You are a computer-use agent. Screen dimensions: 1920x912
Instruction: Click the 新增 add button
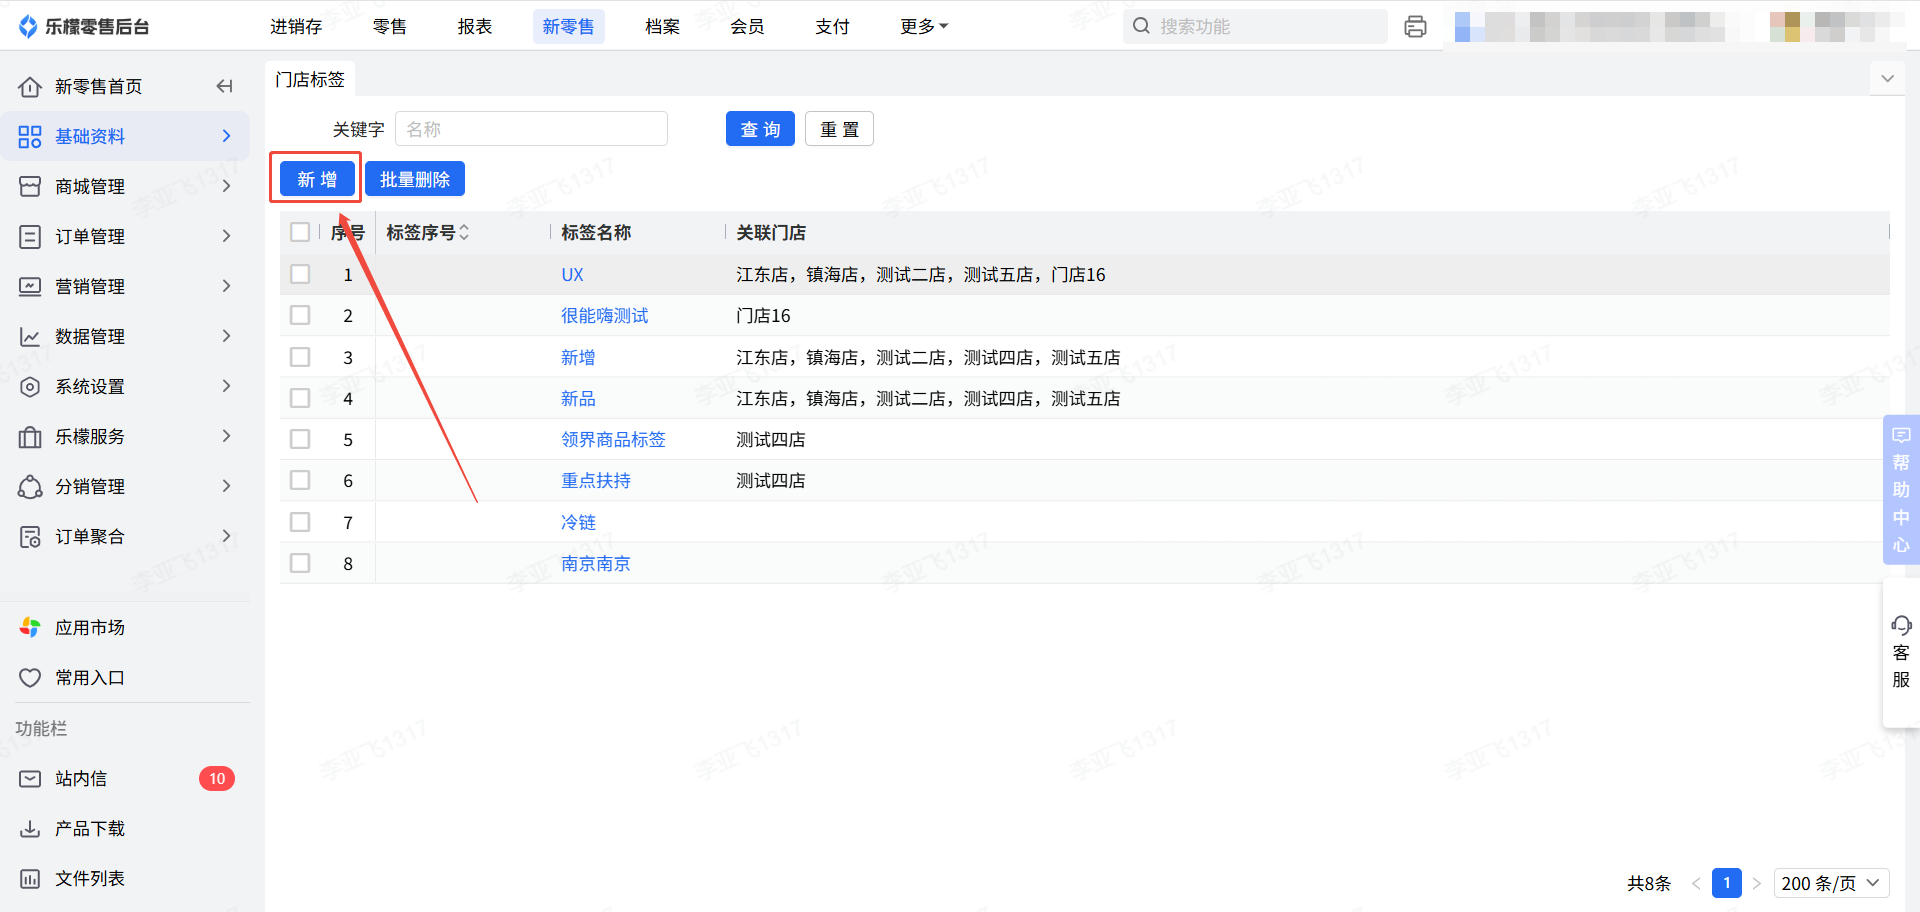coord(317,179)
